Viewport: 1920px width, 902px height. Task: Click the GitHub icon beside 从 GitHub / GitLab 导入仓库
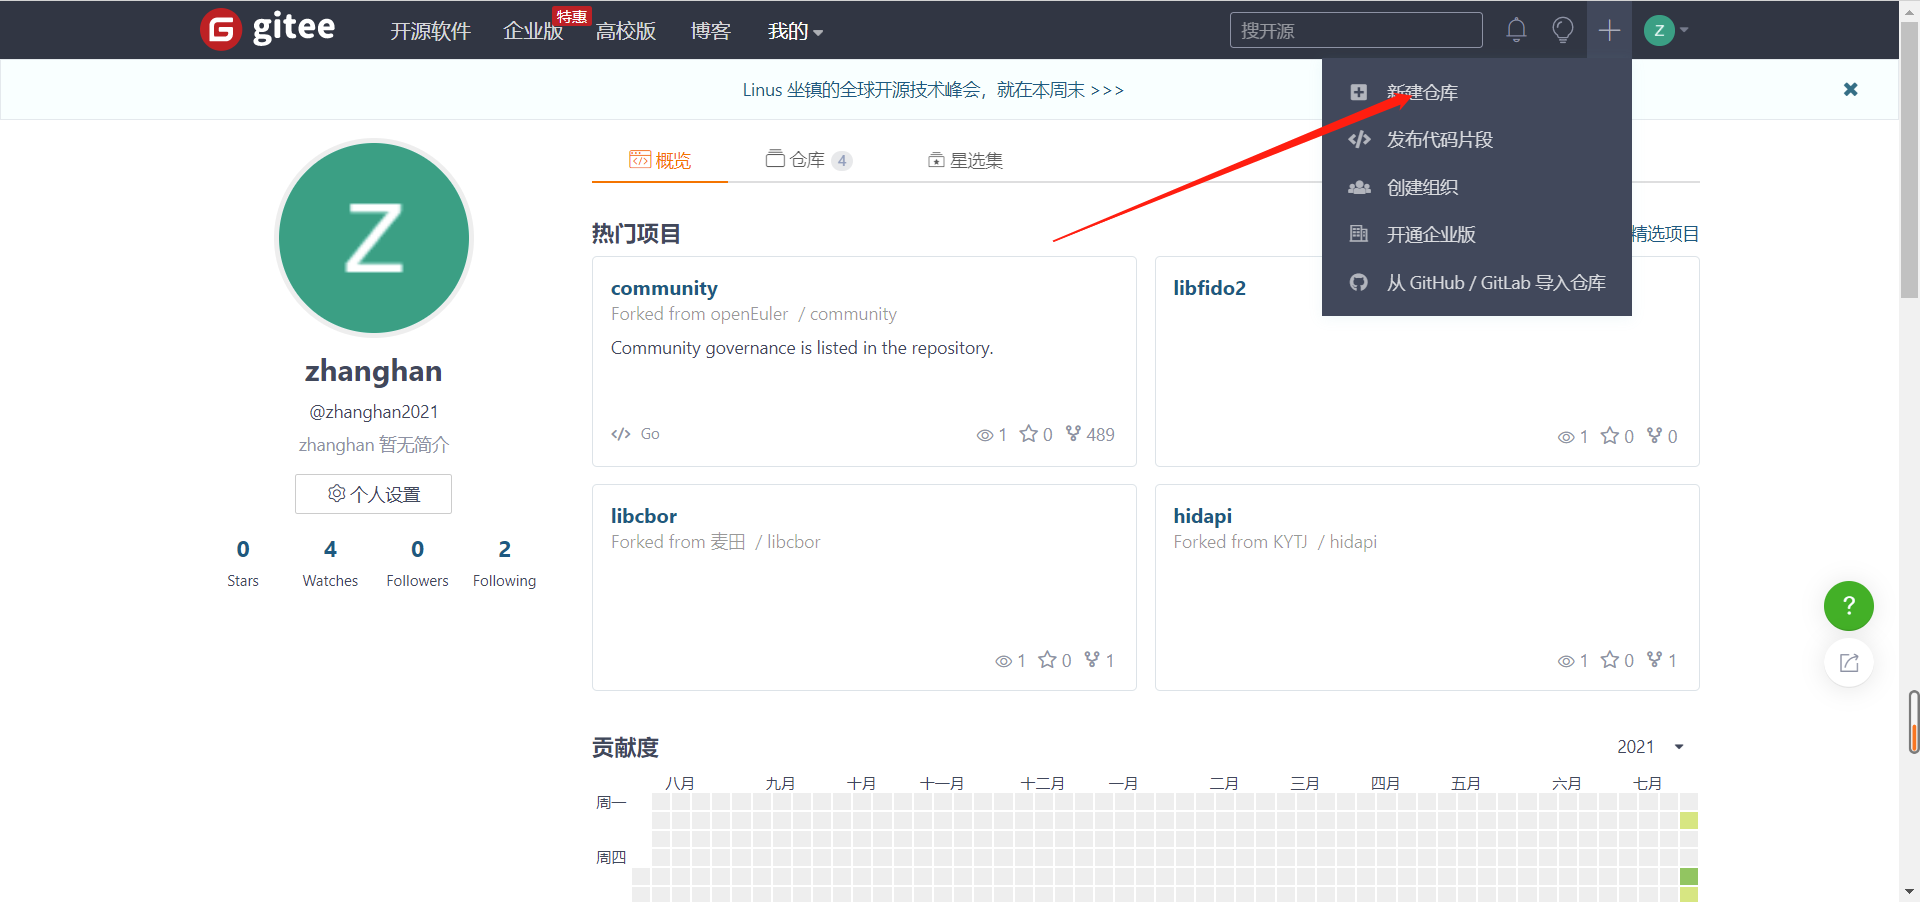pyautogui.click(x=1358, y=283)
